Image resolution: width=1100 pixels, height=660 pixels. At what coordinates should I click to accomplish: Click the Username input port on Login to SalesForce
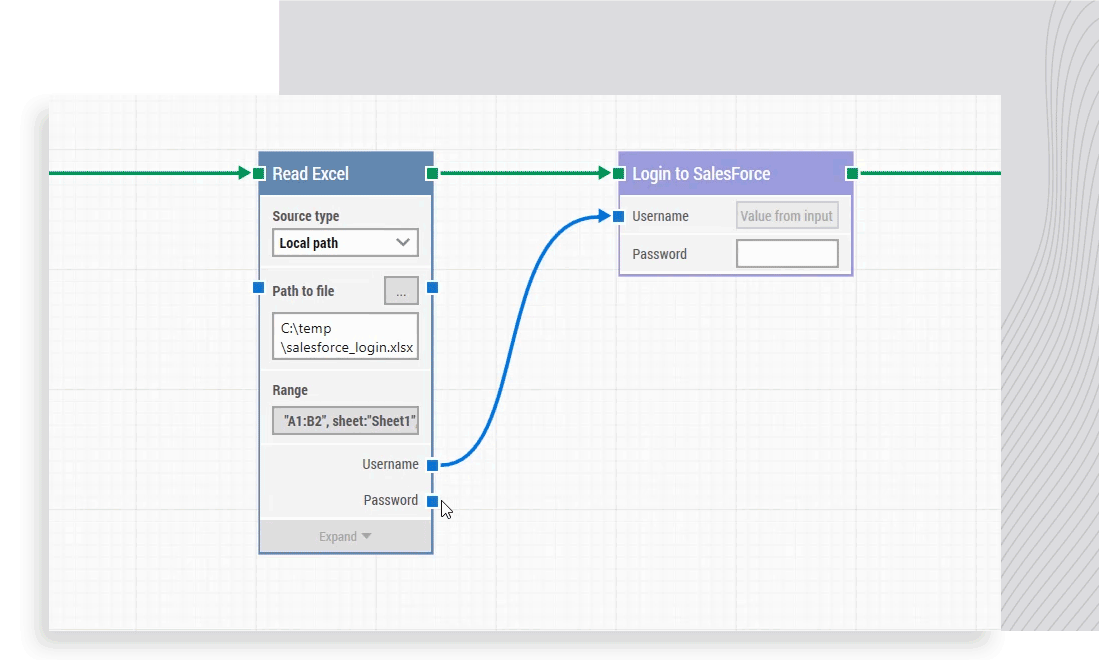point(620,214)
